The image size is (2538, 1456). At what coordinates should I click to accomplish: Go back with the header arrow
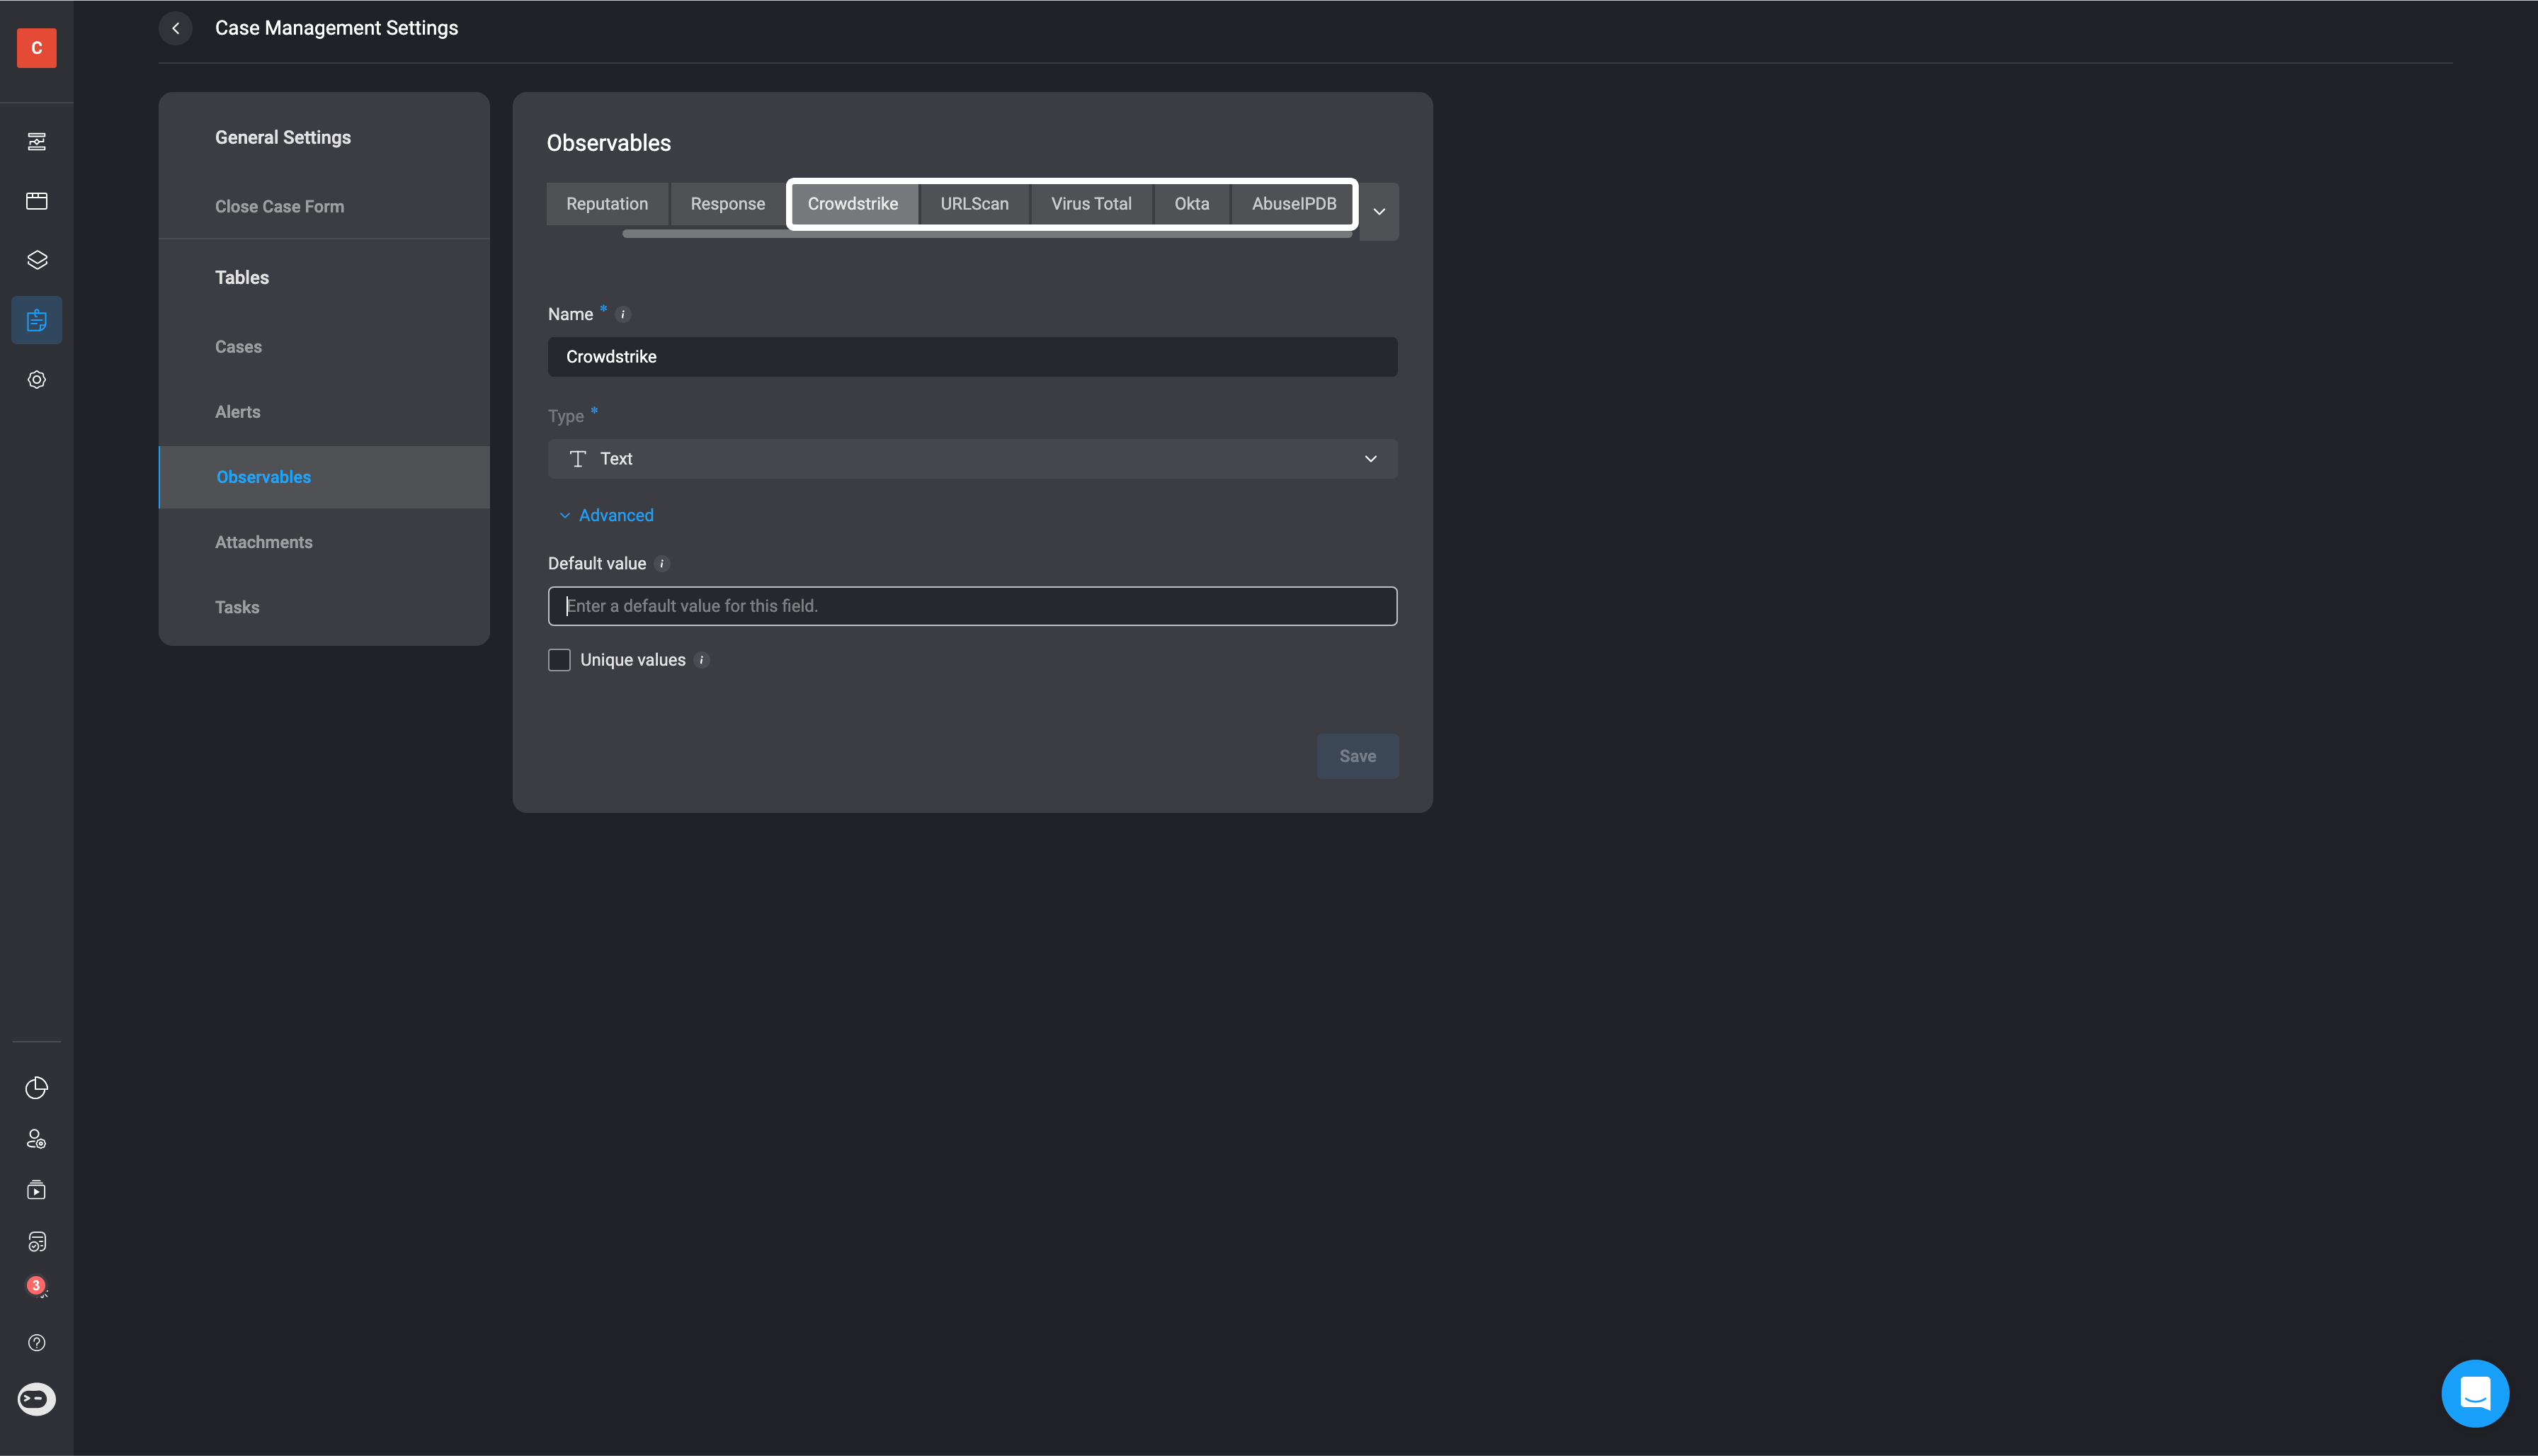click(x=176, y=28)
